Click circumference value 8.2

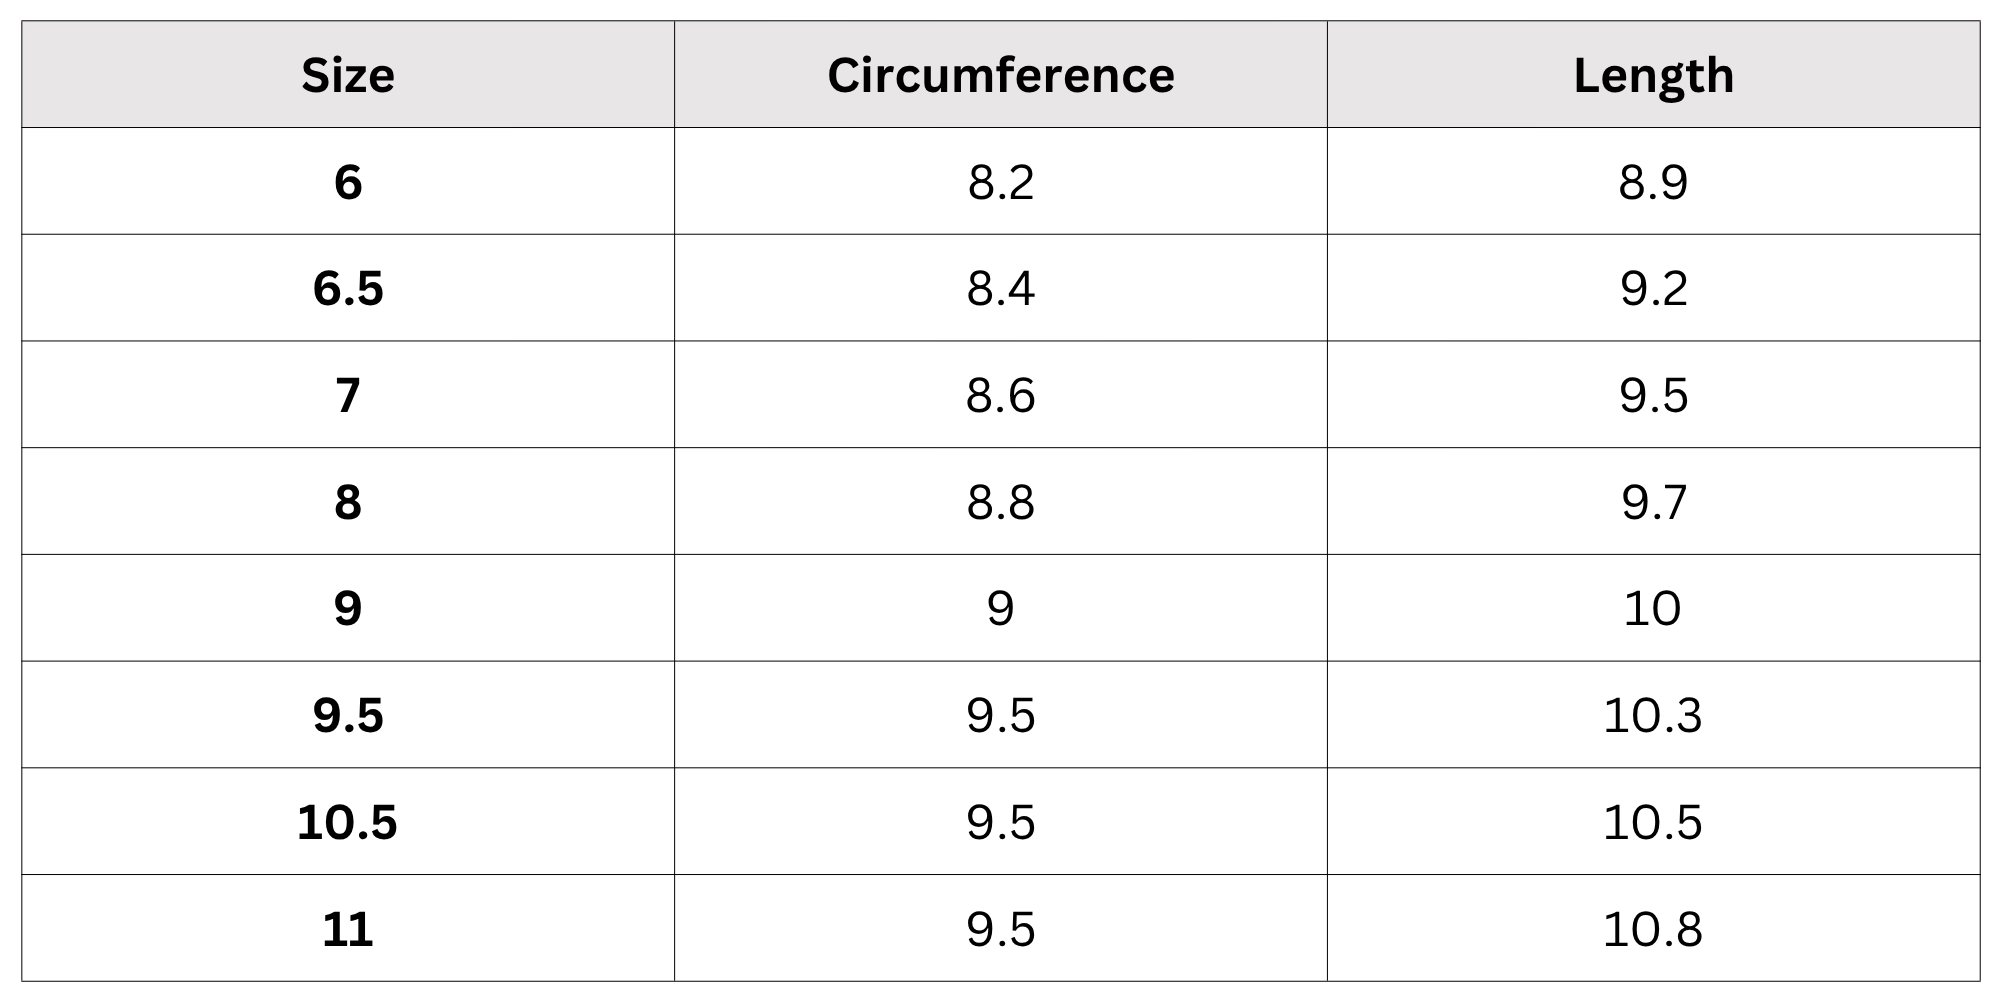coord(1001,182)
